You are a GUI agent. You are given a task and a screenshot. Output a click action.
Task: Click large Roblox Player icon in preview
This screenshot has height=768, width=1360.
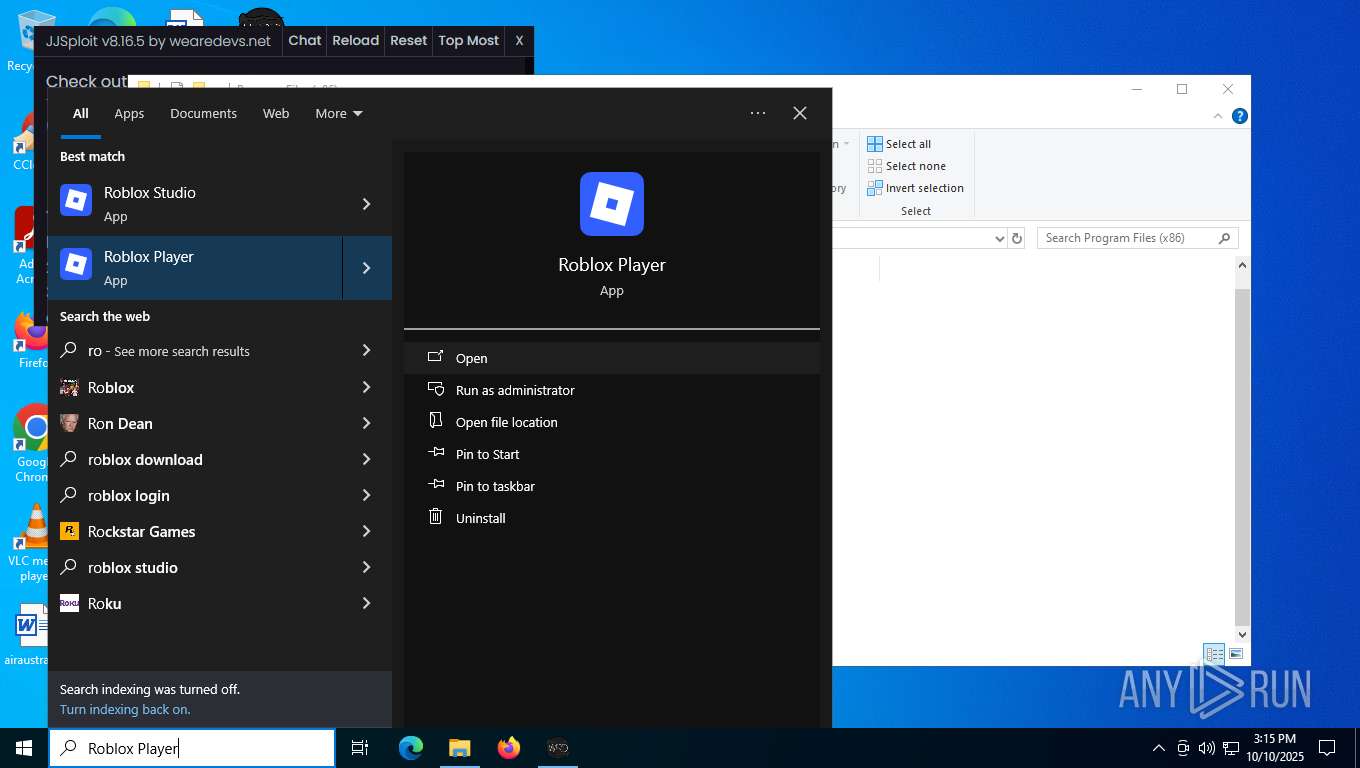point(612,204)
